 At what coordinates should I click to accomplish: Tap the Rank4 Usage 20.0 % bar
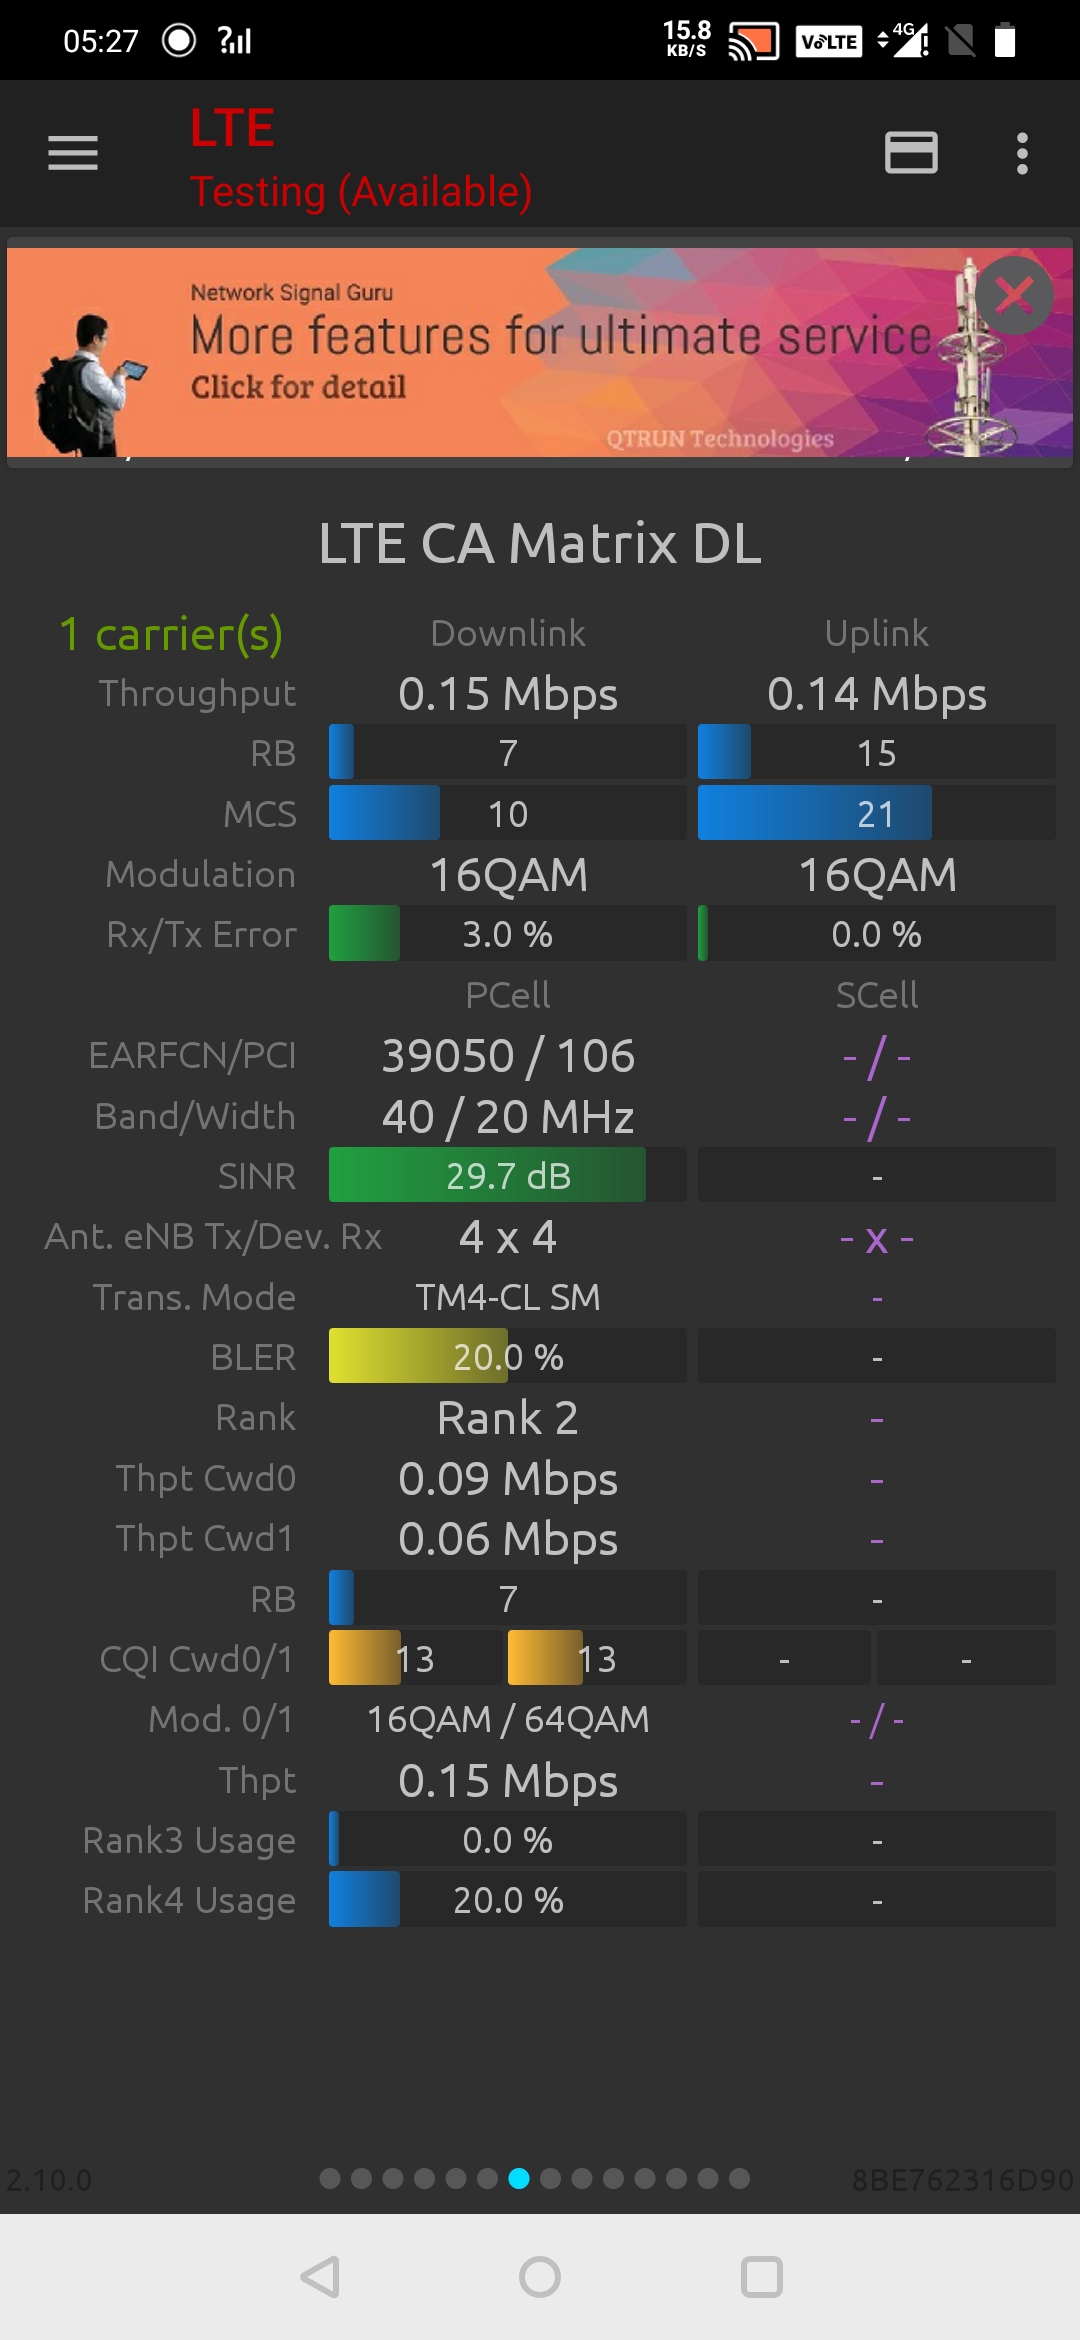point(507,1899)
